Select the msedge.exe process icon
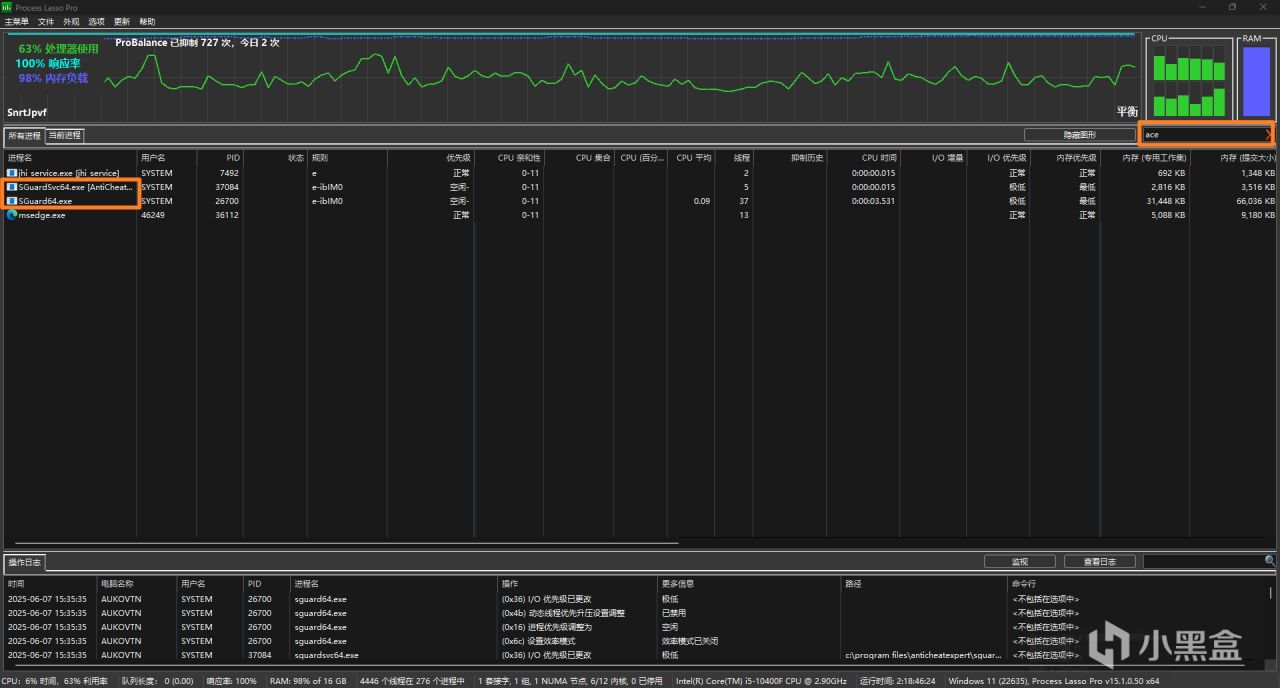 (12, 215)
